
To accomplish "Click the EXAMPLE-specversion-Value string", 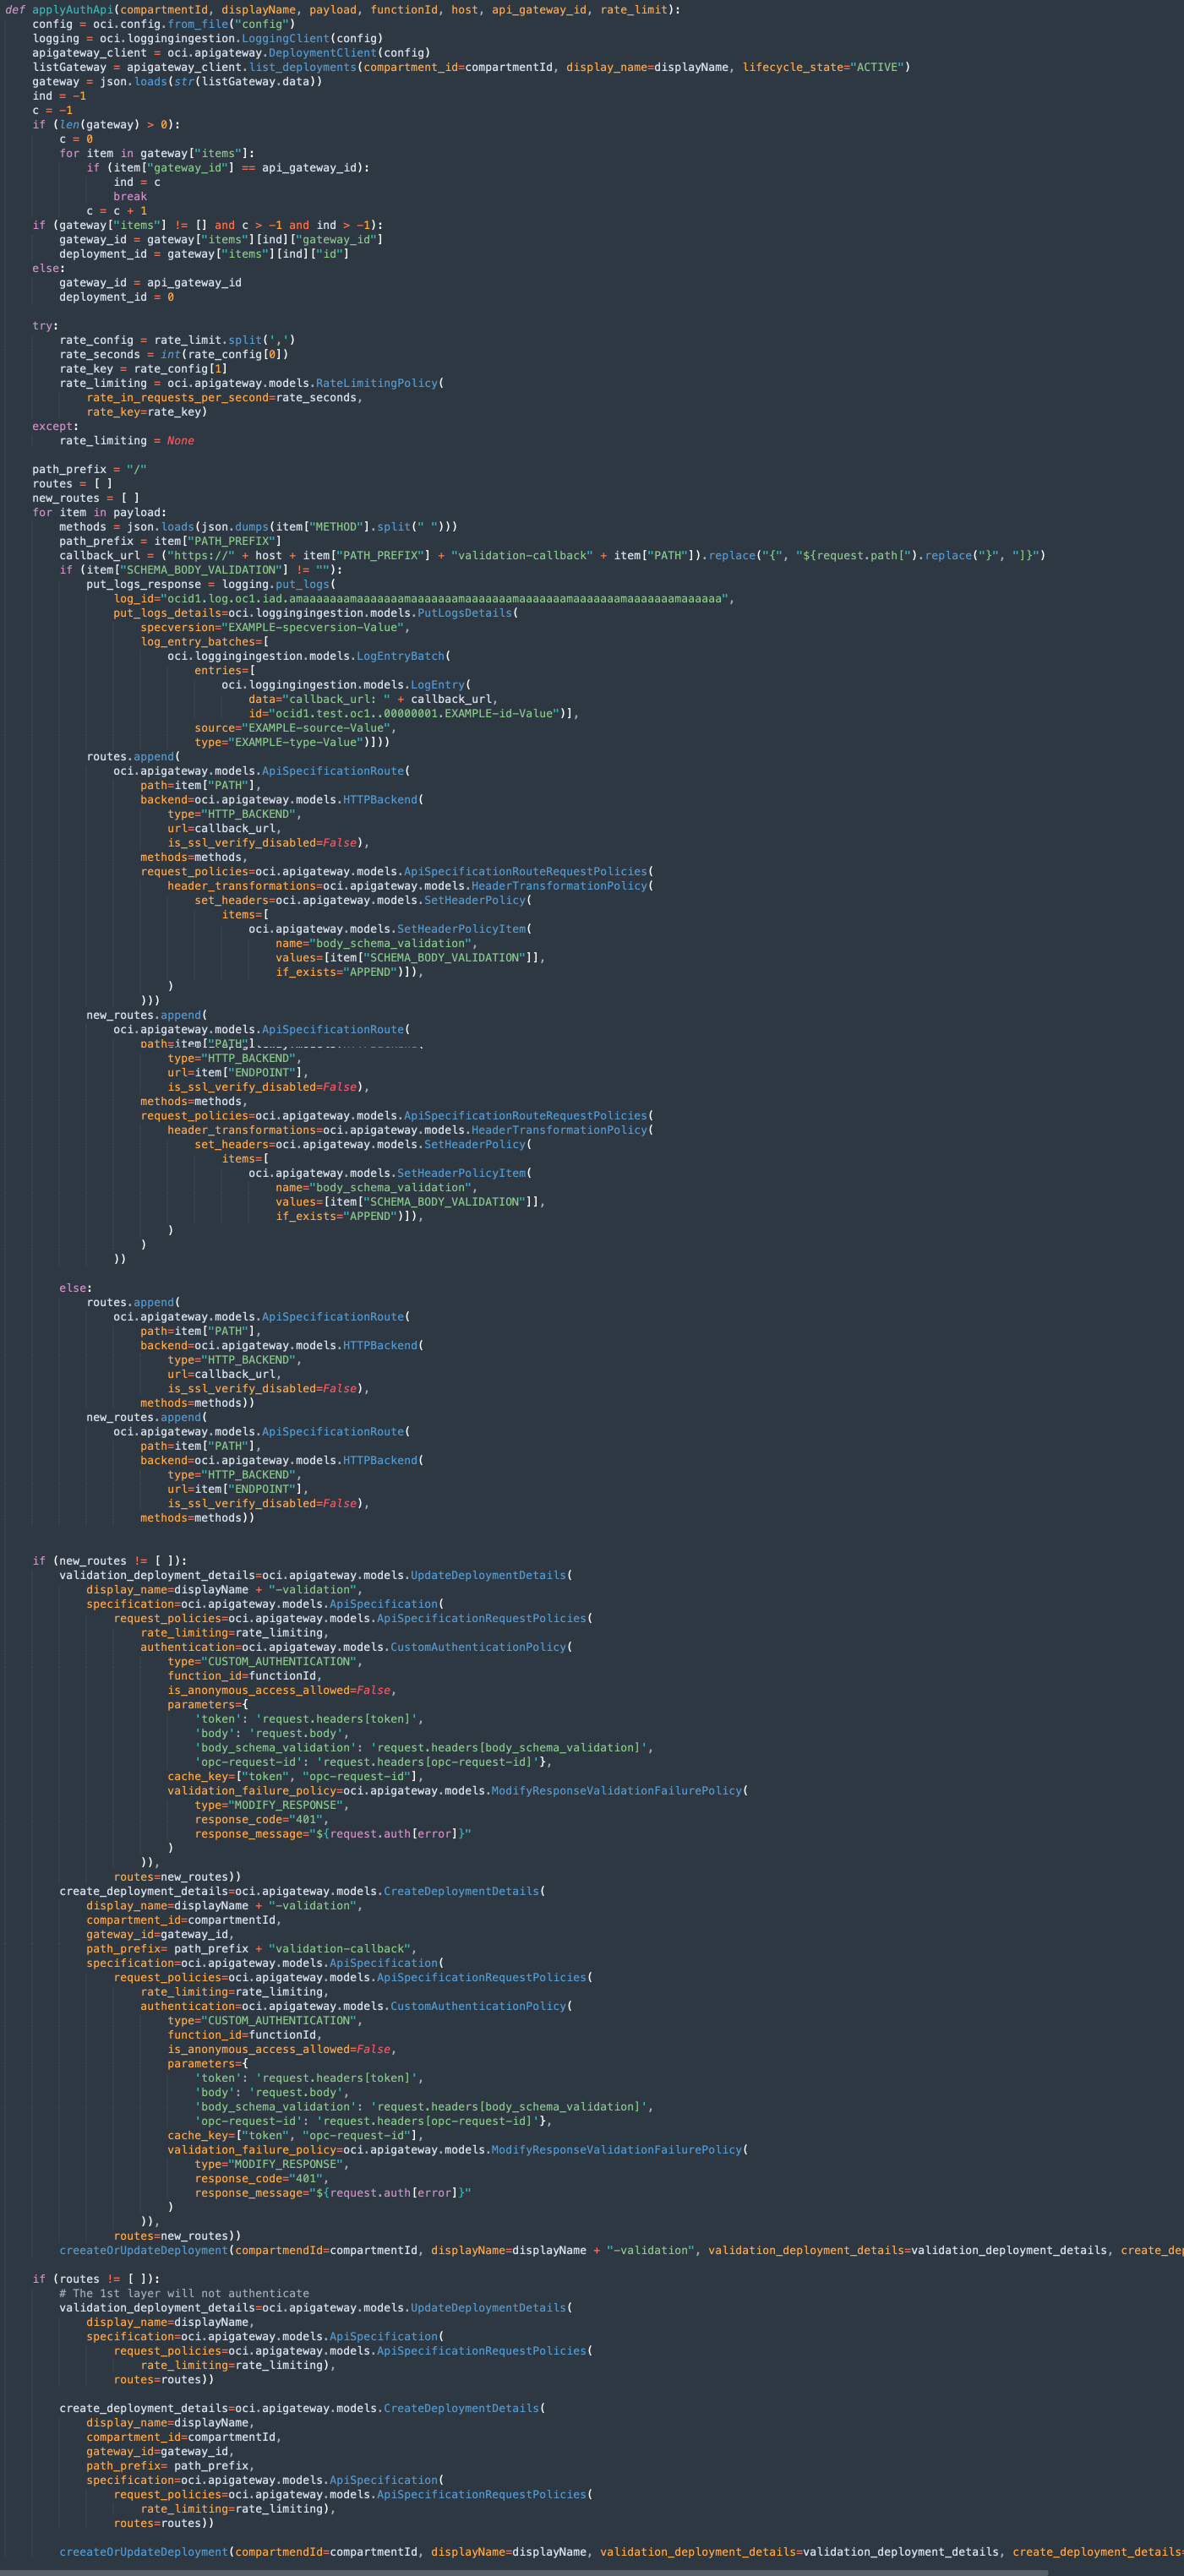I will click(x=314, y=628).
